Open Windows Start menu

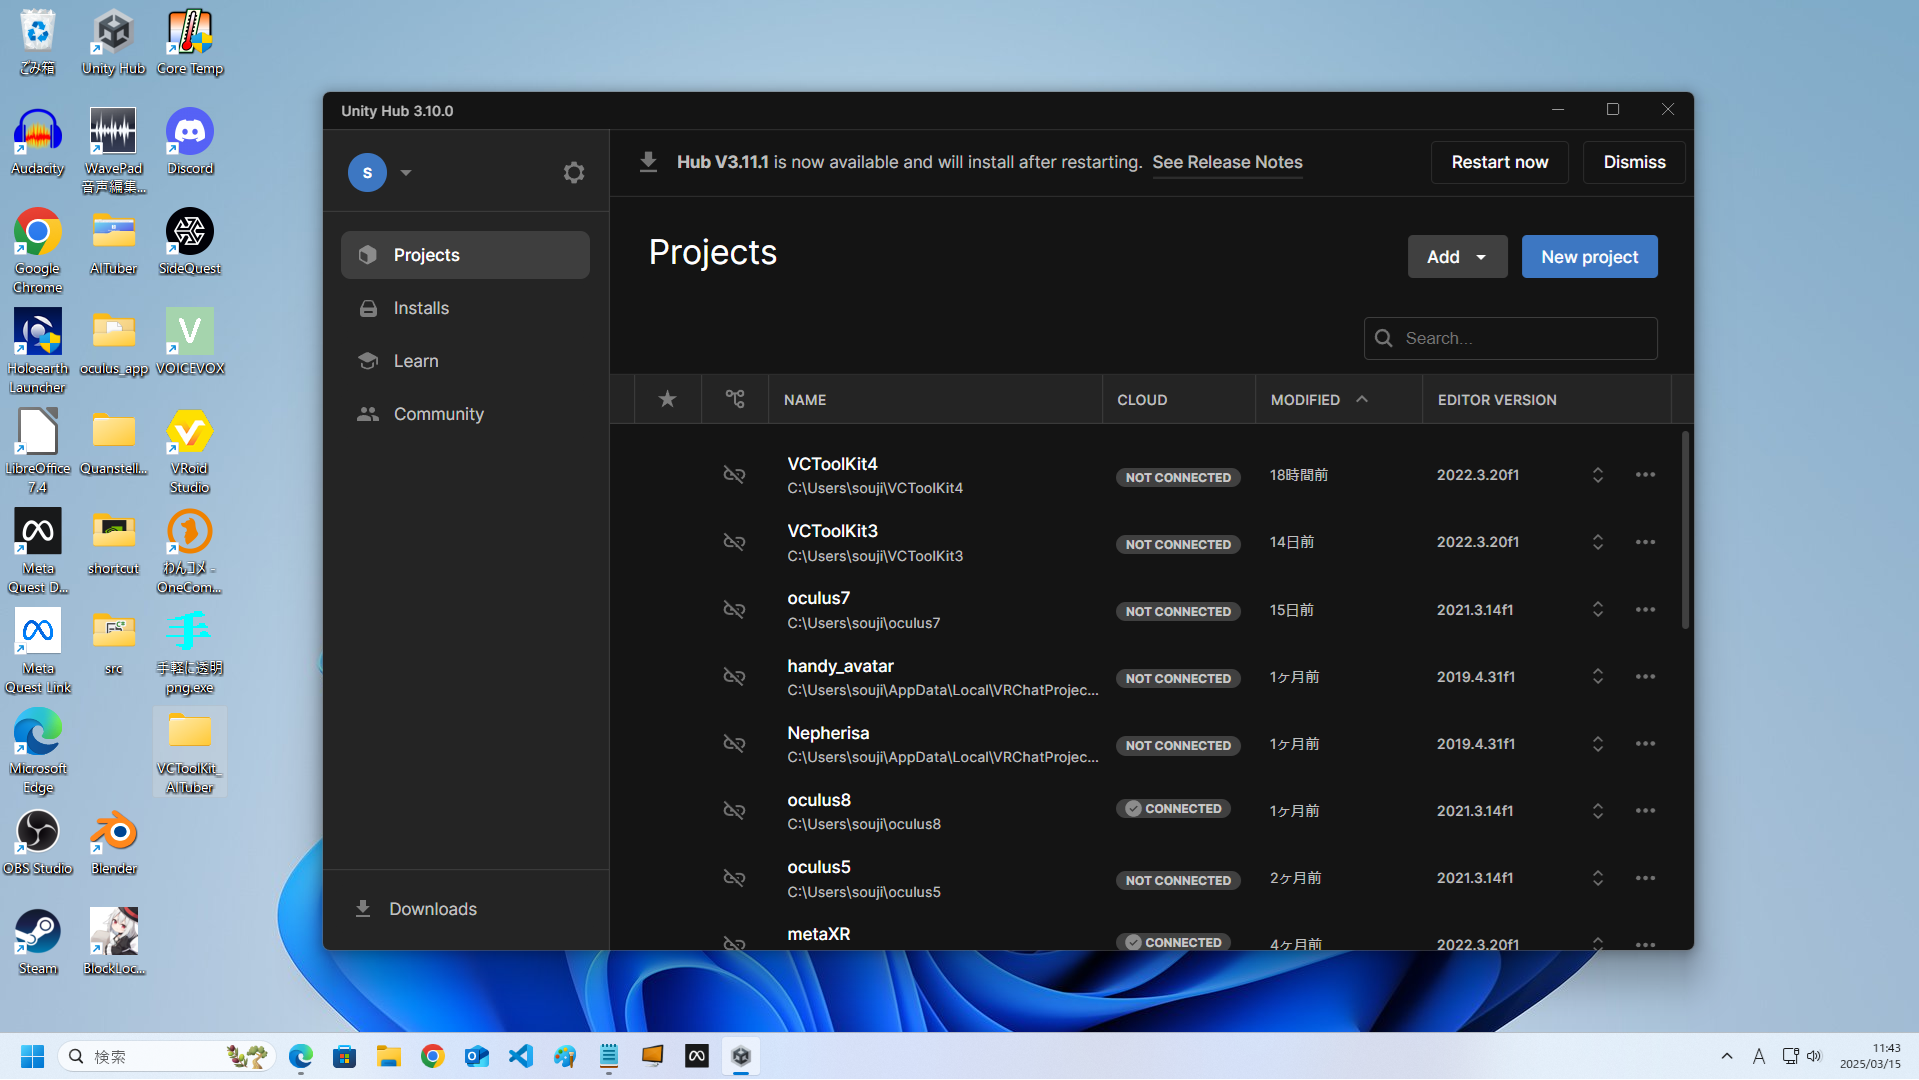(32, 1056)
